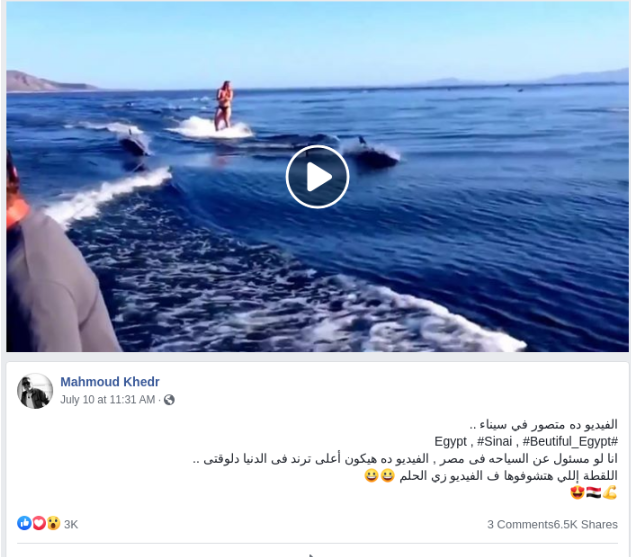
Task: Open the #Sinai hashtag
Action: click(x=494, y=441)
